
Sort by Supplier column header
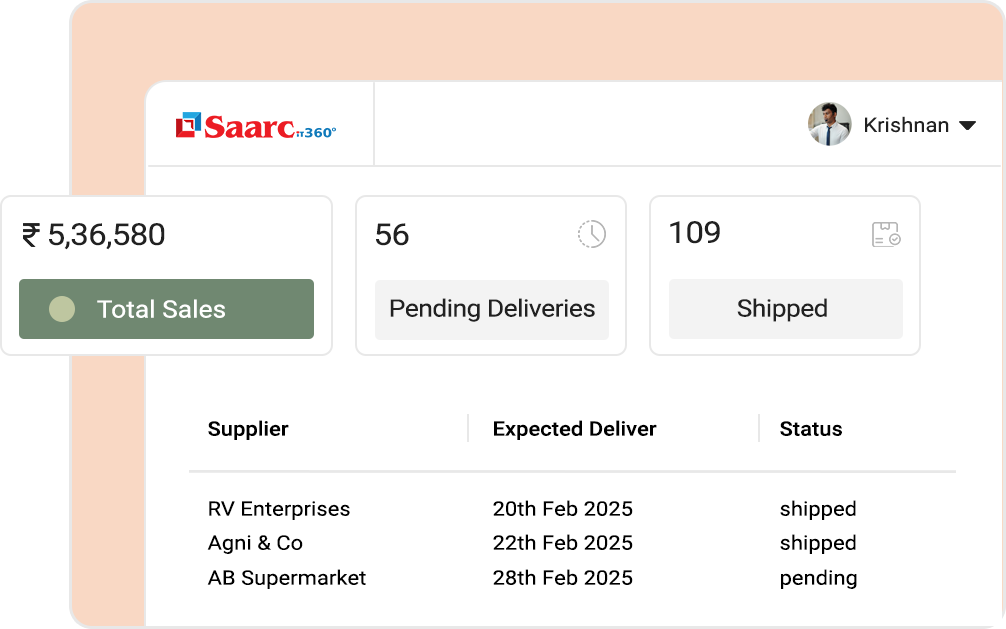(x=248, y=429)
